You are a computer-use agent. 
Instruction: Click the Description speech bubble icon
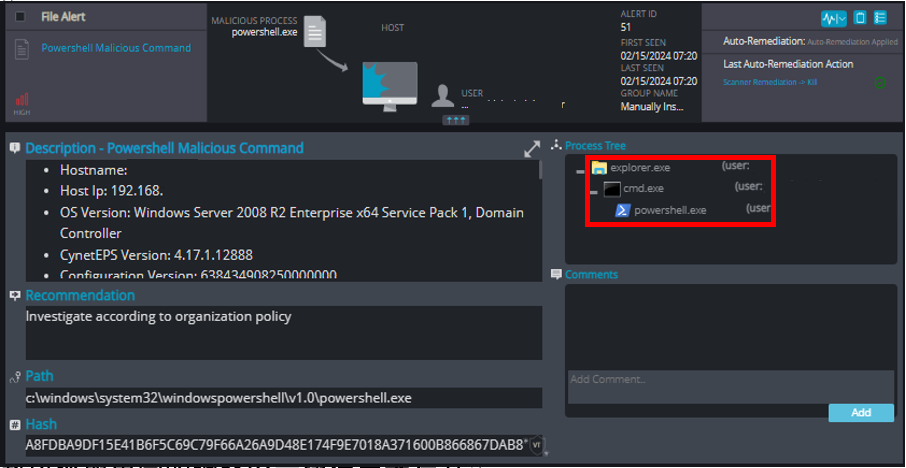[16, 148]
